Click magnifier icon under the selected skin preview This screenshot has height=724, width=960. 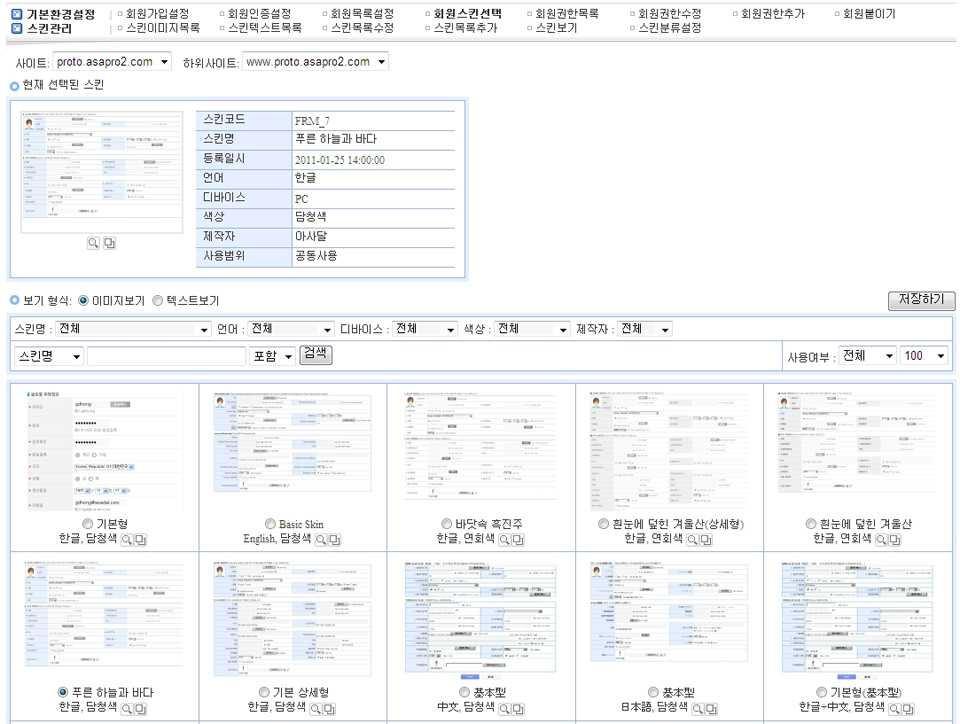tap(93, 243)
